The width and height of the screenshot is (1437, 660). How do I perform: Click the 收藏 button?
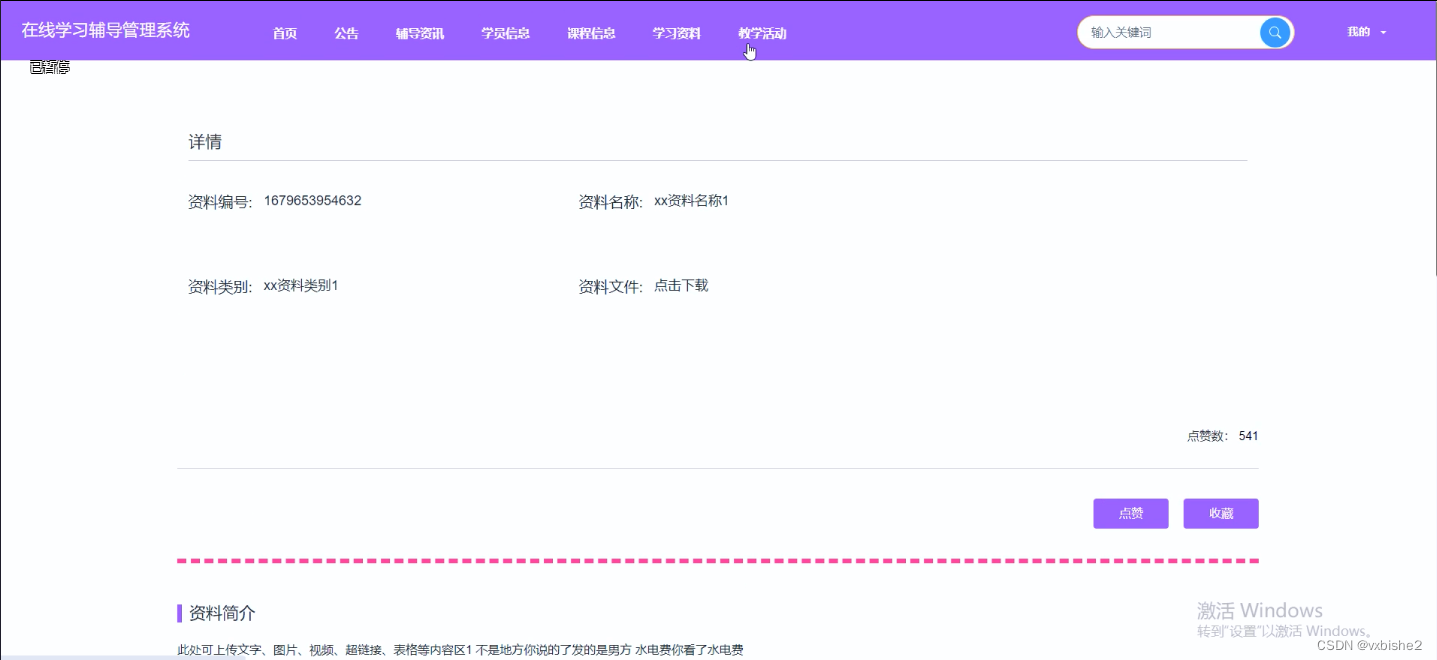[1221, 513]
